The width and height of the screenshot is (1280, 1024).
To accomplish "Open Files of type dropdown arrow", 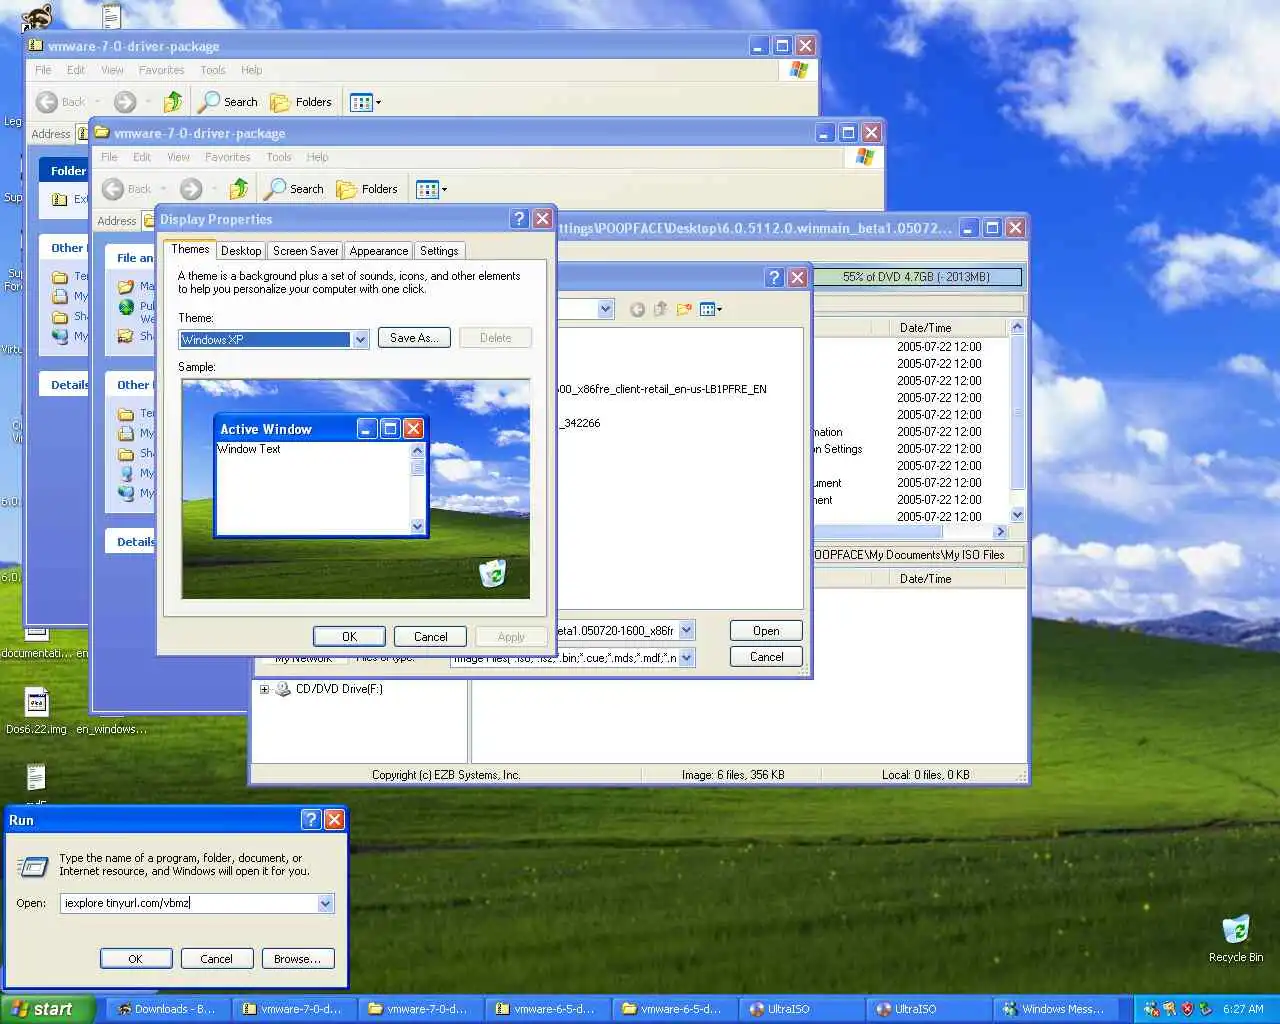I will coord(686,658).
